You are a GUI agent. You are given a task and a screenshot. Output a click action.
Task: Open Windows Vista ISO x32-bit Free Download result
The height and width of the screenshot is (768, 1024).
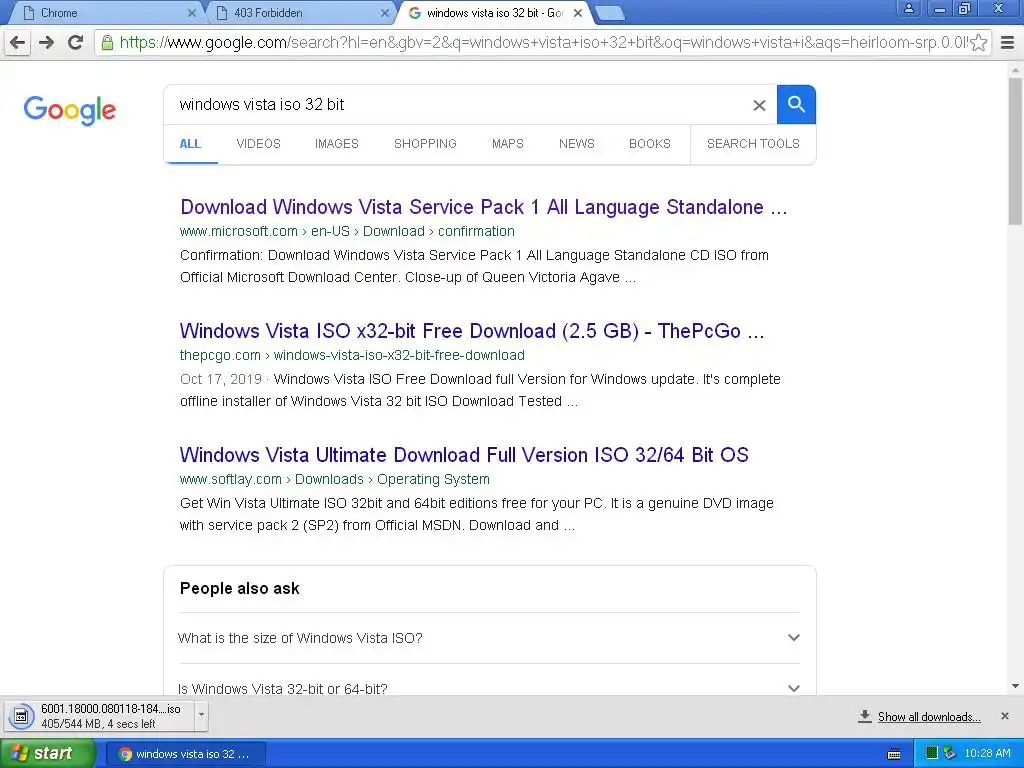(x=472, y=331)
